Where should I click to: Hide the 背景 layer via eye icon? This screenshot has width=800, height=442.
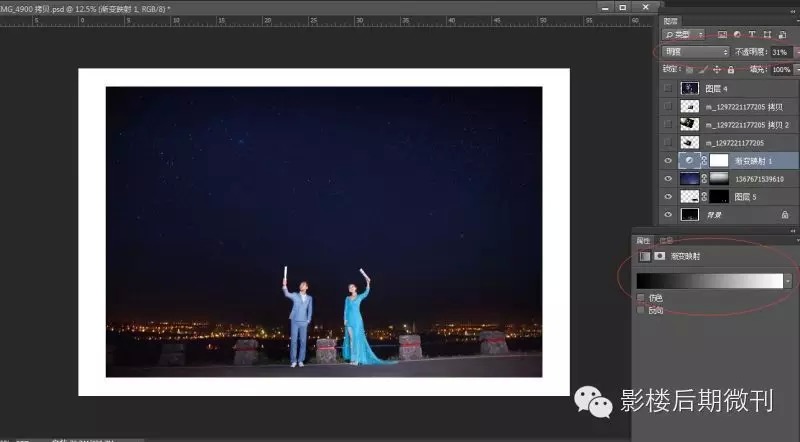point(668,215)
